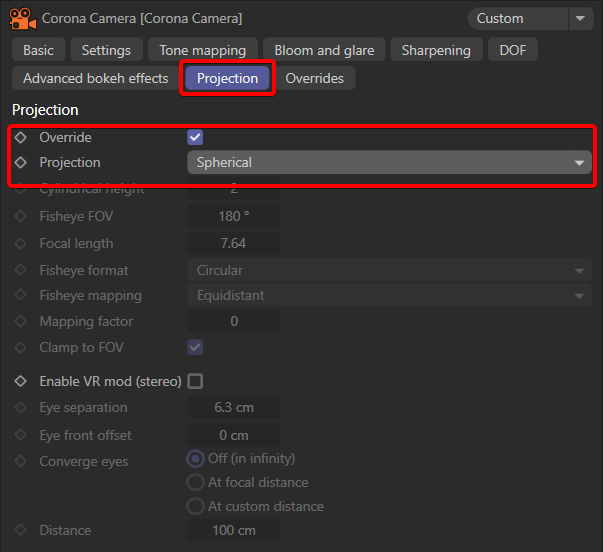Click the Corona Camera object icon
Screen dimensions: 603x552
point(22,18)
